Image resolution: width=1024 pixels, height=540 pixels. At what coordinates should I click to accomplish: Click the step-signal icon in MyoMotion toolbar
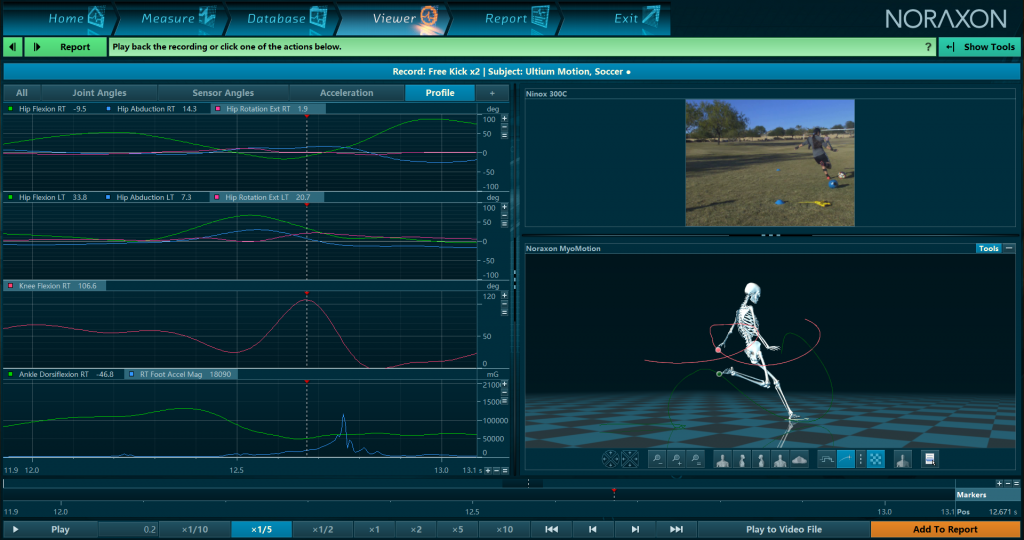click(826, 459)
